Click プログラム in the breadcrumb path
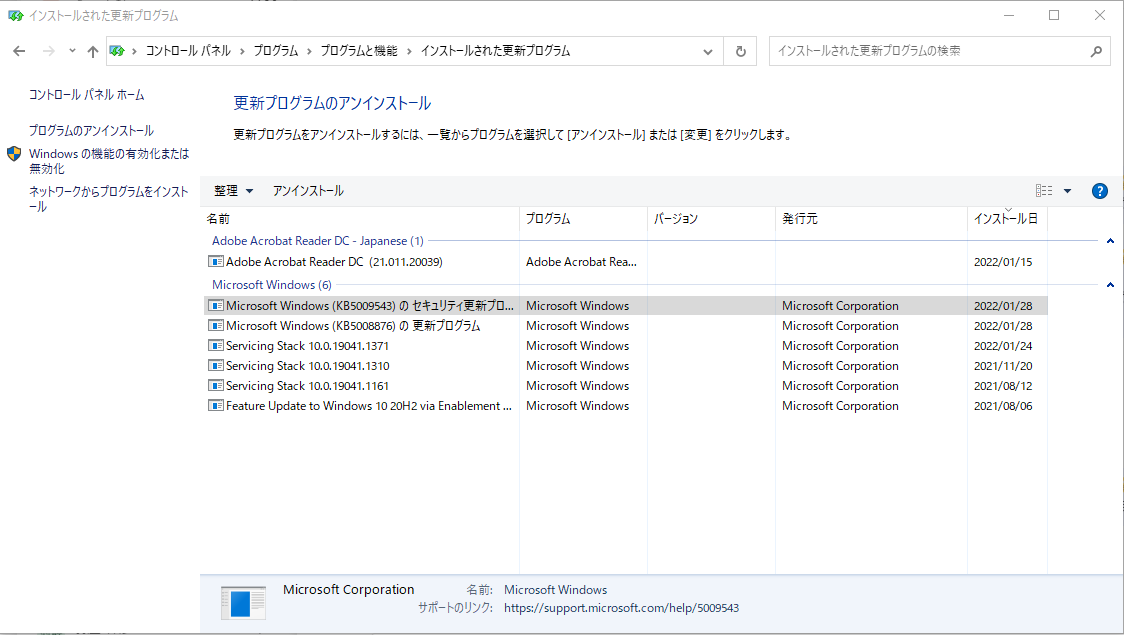Image resolution: width=1124 pixels, height=635 pixels. point(276,51)
